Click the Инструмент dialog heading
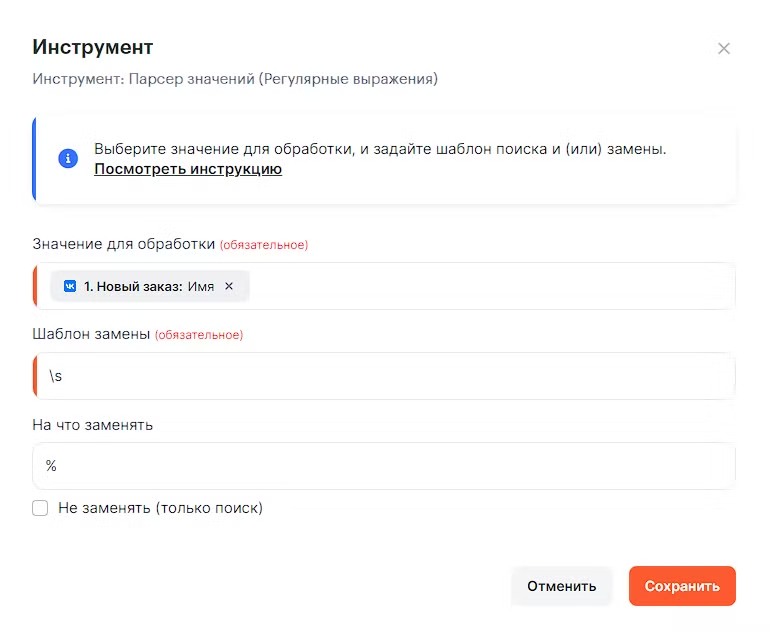The height and width of the screenshot is (631, 771). tap(93, 47)
